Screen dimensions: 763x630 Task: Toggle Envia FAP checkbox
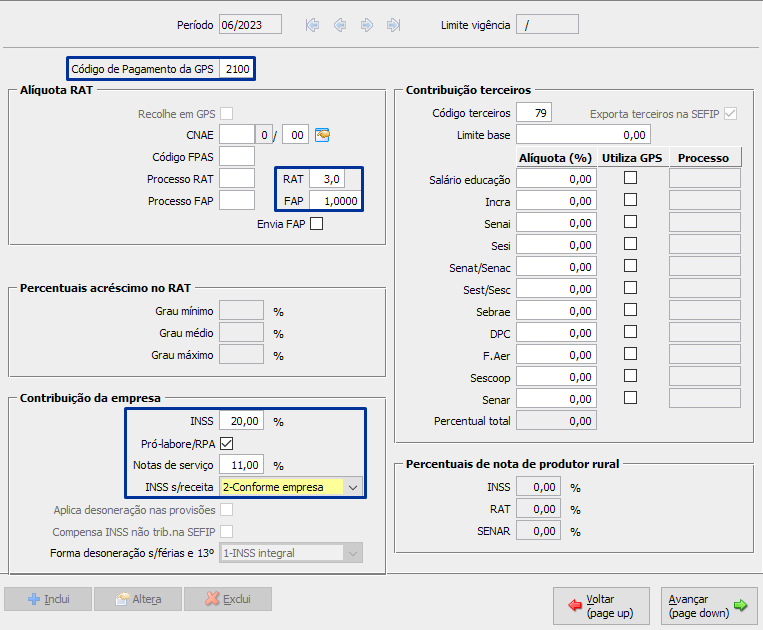pos(317,224)
